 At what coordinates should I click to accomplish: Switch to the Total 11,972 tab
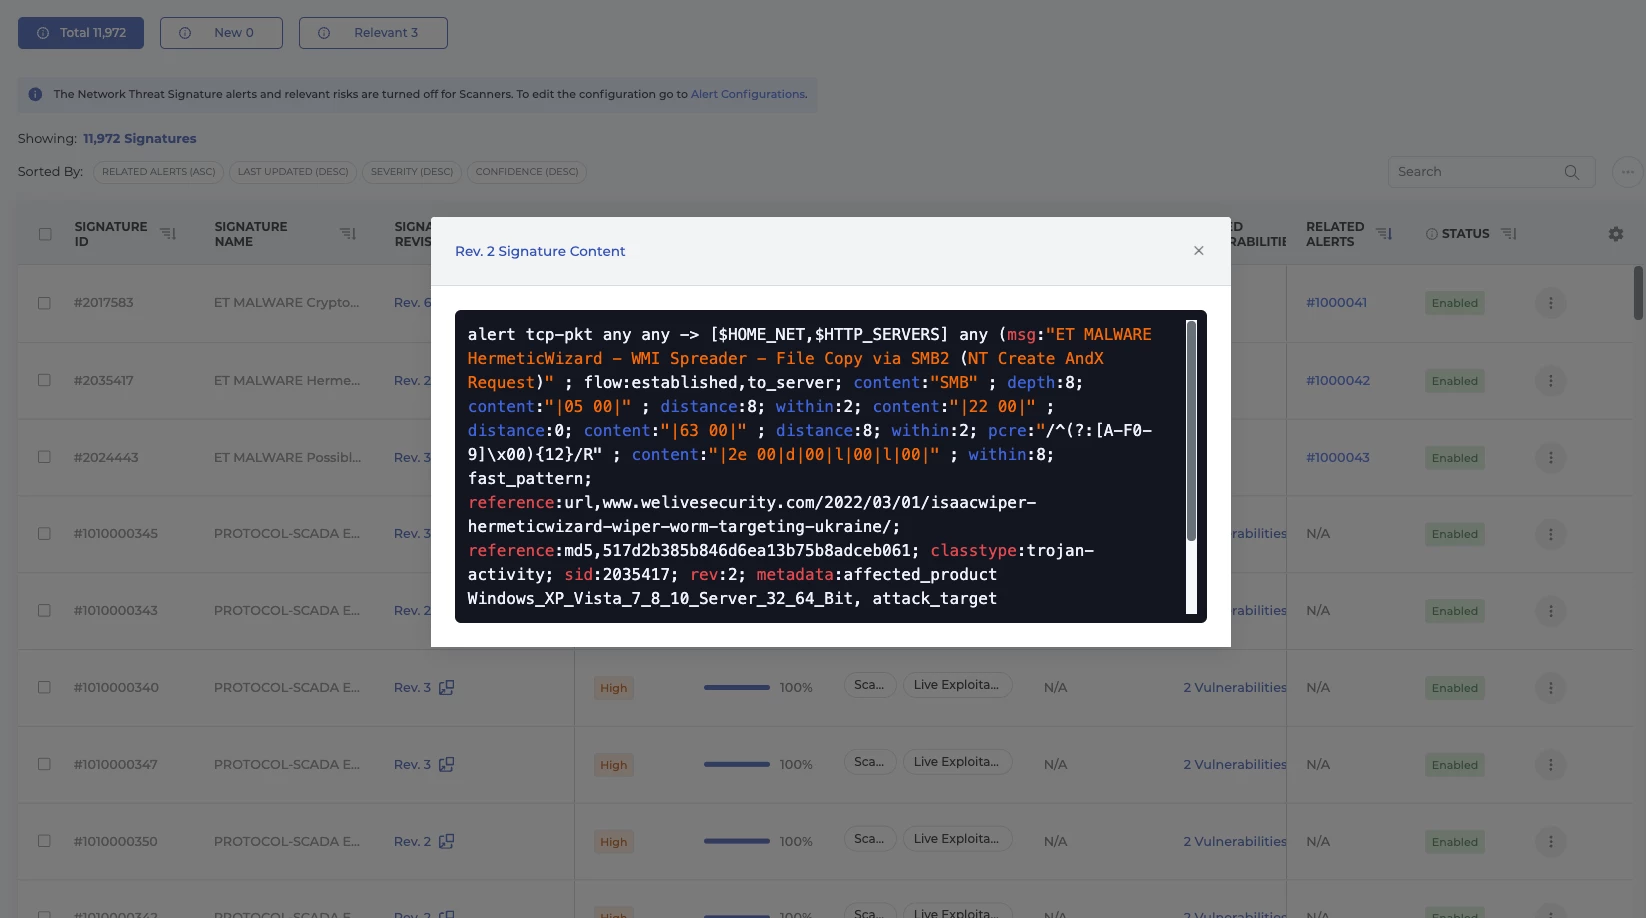[x=81, y=33]
